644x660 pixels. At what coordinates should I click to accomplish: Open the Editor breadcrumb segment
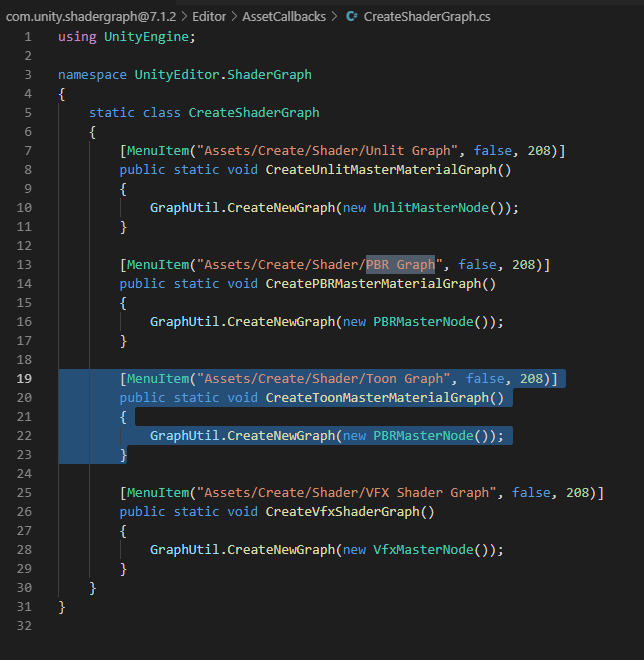(209, 16)
